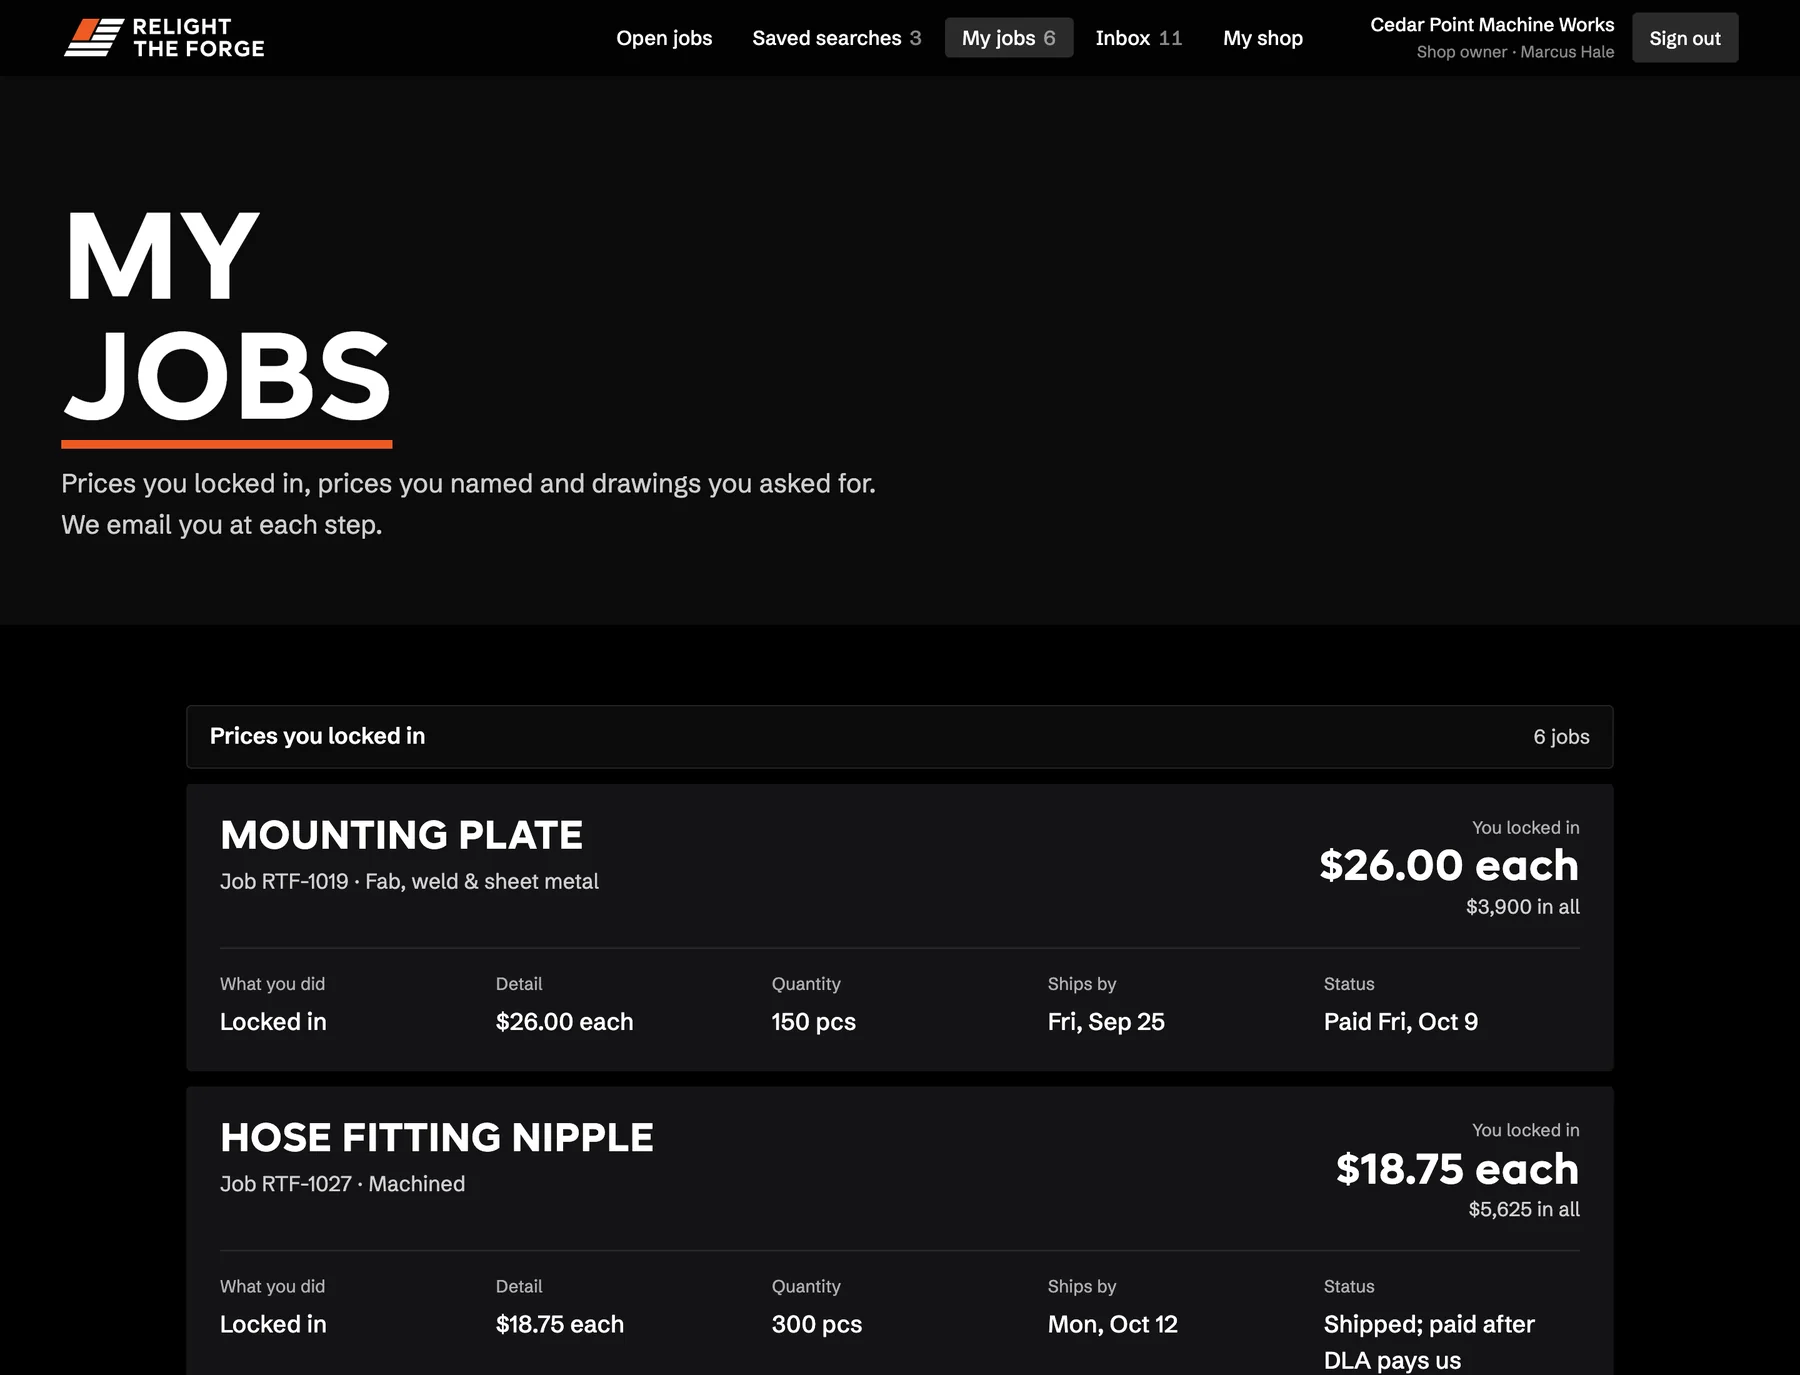
Task: Open the Open jobs nav item
Action: tap(664, 38)
